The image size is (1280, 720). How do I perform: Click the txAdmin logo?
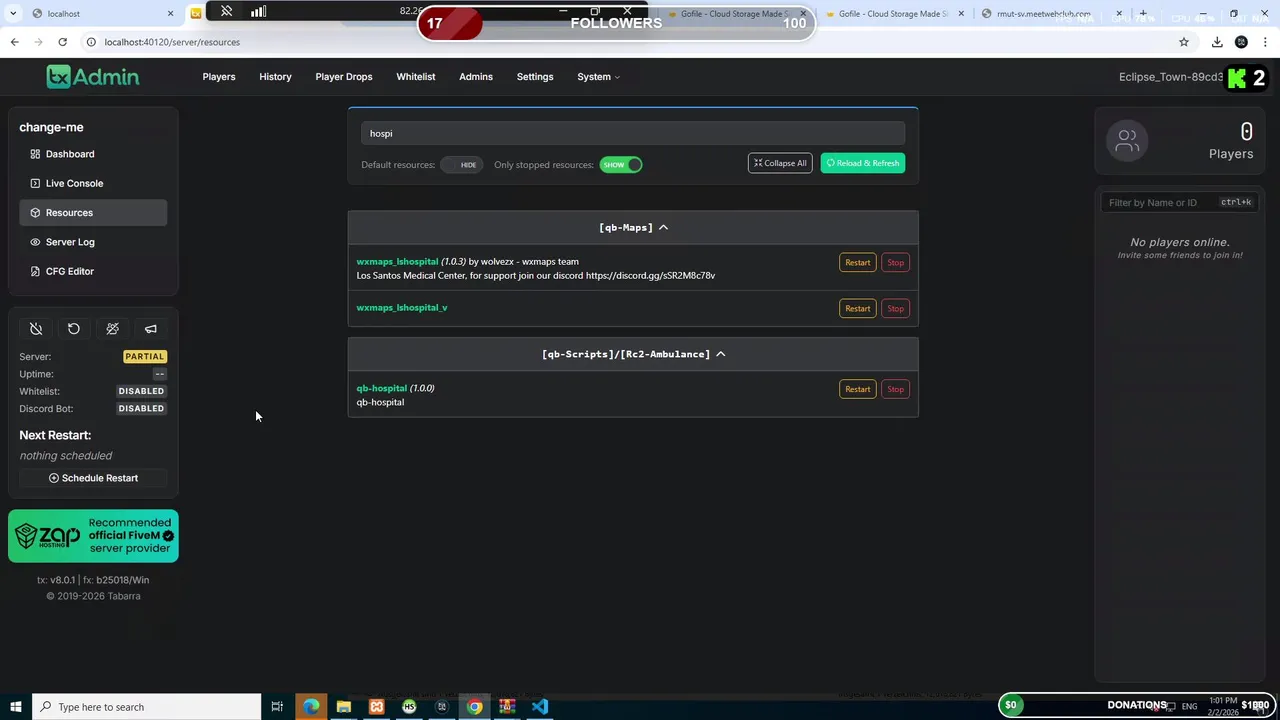(93, 77)
